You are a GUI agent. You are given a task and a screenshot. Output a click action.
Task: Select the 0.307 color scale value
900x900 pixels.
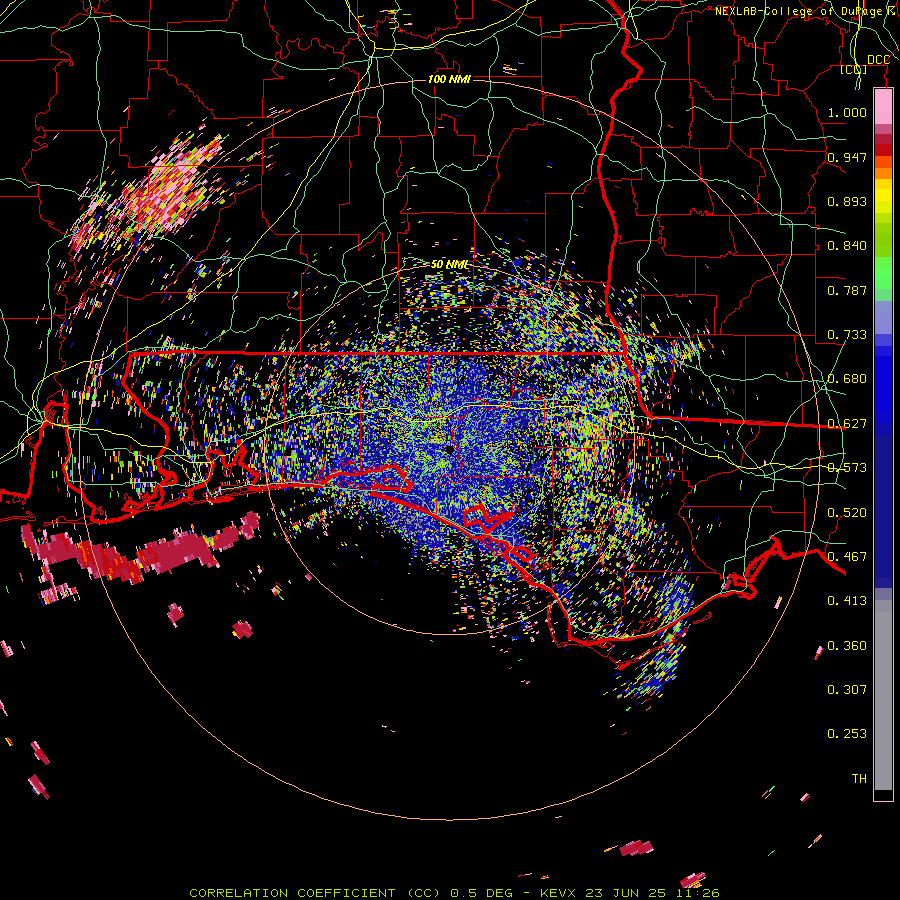pos(847,690)
